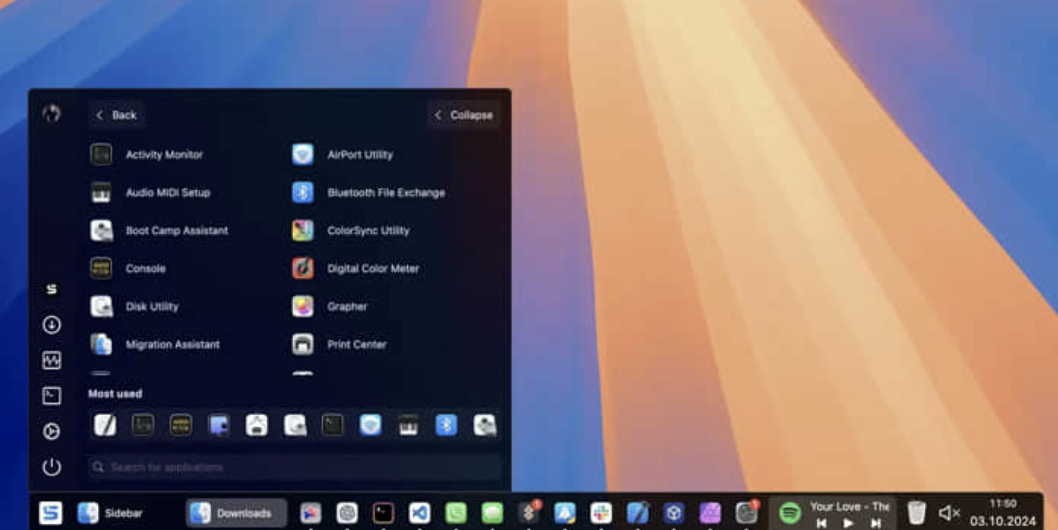
Task: Open the Spotify icon in the taskbar
Action: point(790,513)
